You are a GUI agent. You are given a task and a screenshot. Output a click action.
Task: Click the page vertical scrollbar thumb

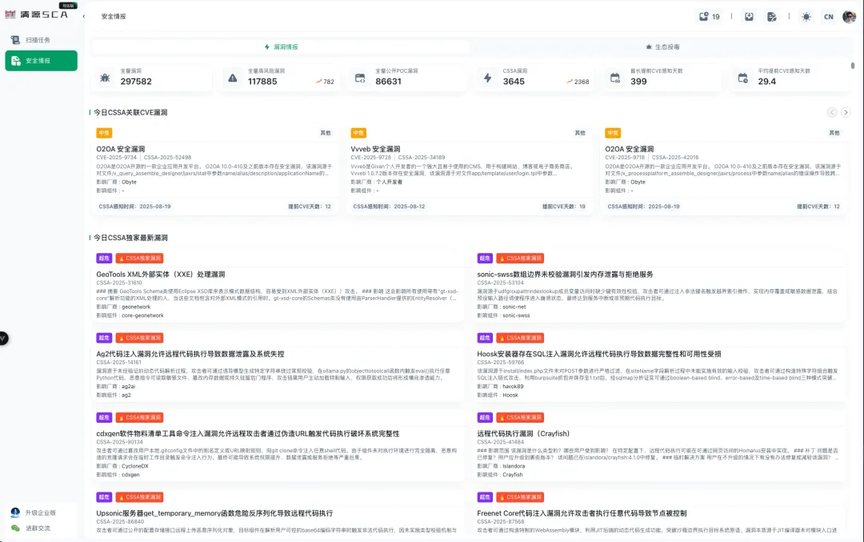pyautogui.click(x=852, y=66)
